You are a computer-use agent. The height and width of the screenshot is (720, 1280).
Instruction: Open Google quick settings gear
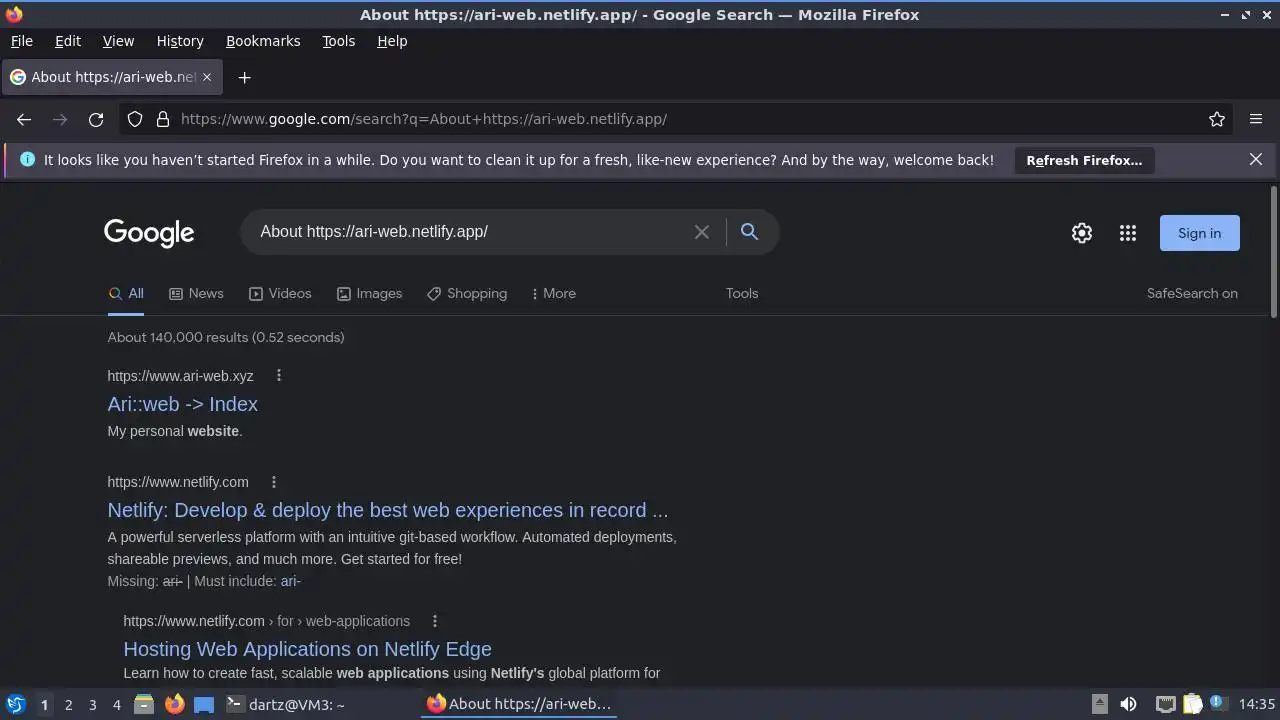[x=1082, y=233]
